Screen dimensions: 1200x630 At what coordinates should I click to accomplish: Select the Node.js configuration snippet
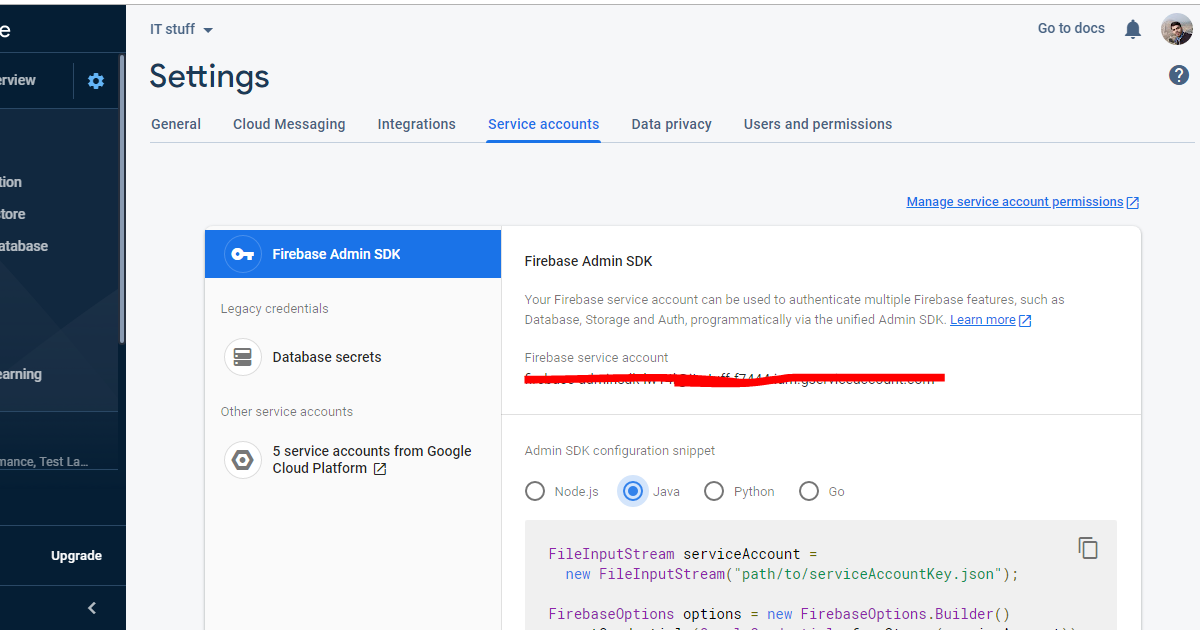pyautogui.click(x=535, y=491)
